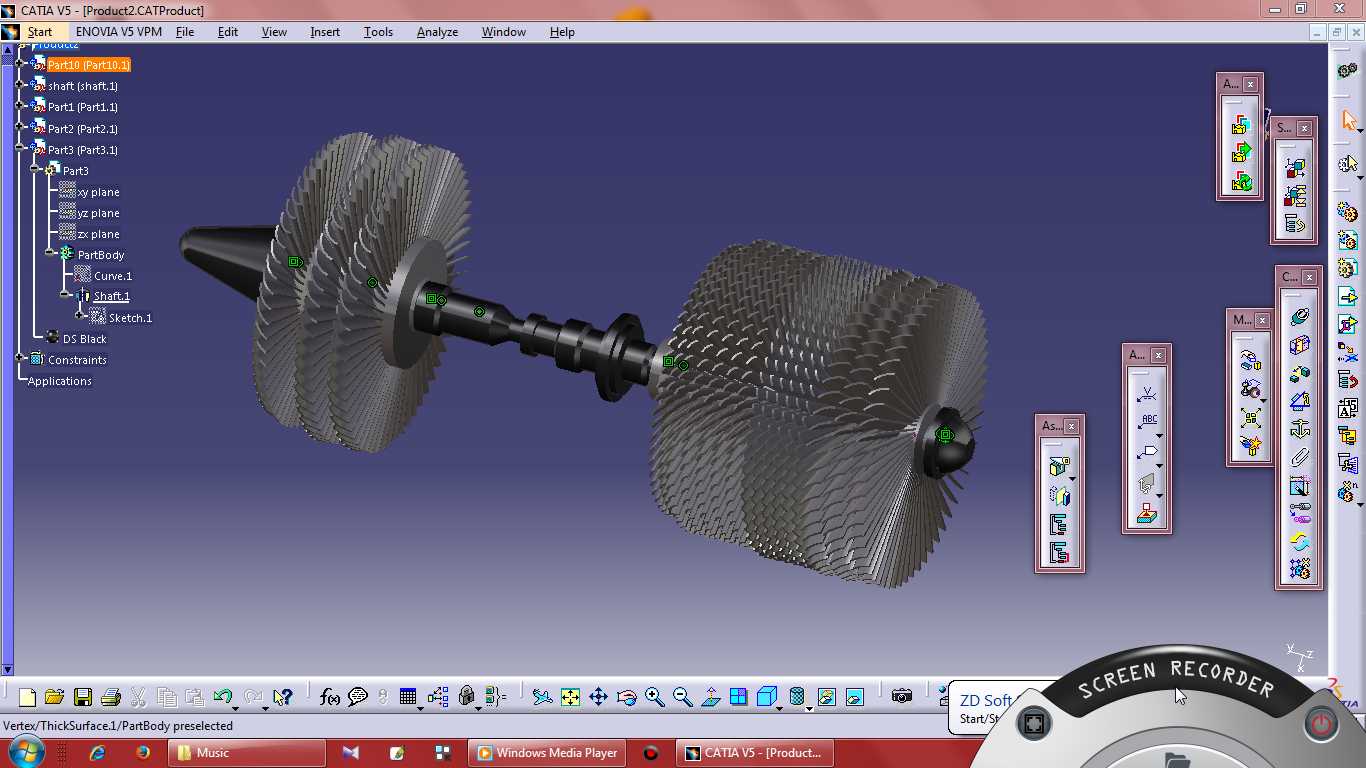The height and width of the screenshot is (768, 1366).
Task: Select the Rotate view tool
Action: coord(627,697)
